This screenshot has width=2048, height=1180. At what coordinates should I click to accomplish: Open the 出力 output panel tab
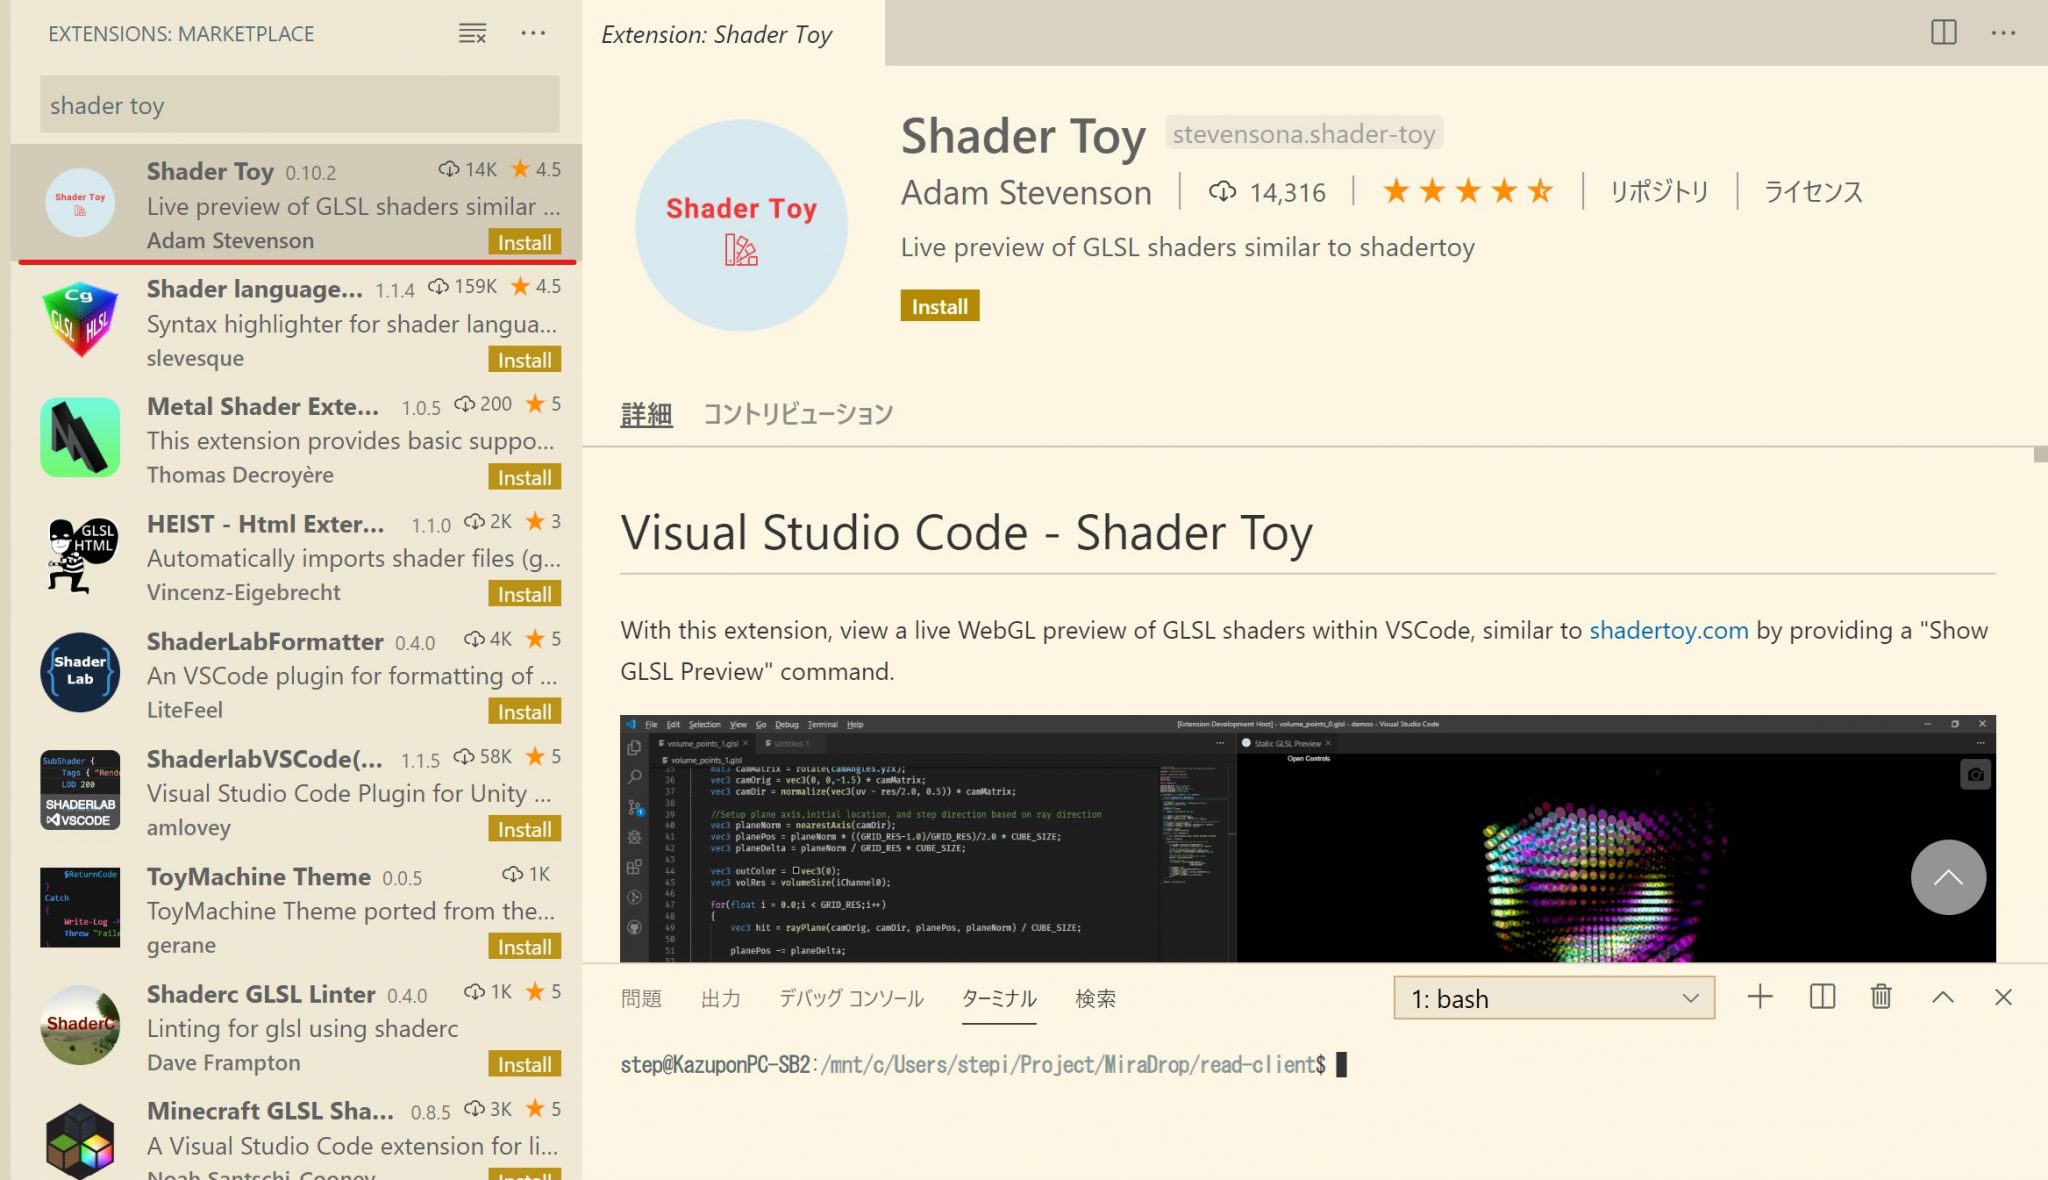coord(720,998)
